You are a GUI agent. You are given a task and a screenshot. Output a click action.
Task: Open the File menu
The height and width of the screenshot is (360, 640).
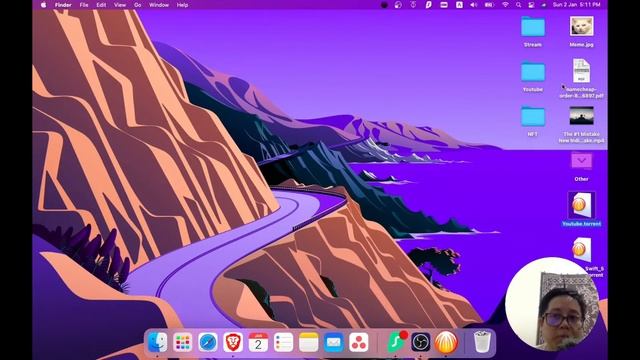(x=84, y=5)
